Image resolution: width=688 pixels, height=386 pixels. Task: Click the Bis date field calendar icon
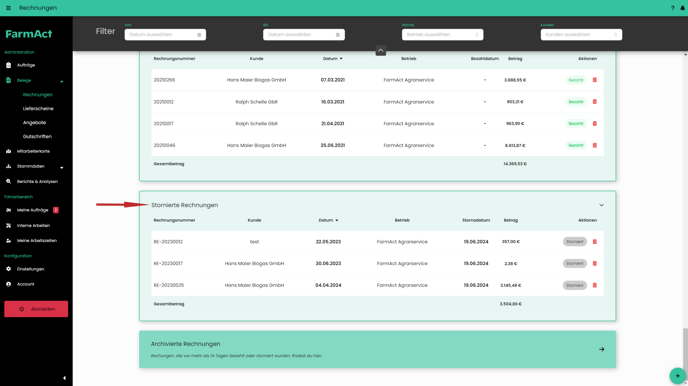pos(337,35)
